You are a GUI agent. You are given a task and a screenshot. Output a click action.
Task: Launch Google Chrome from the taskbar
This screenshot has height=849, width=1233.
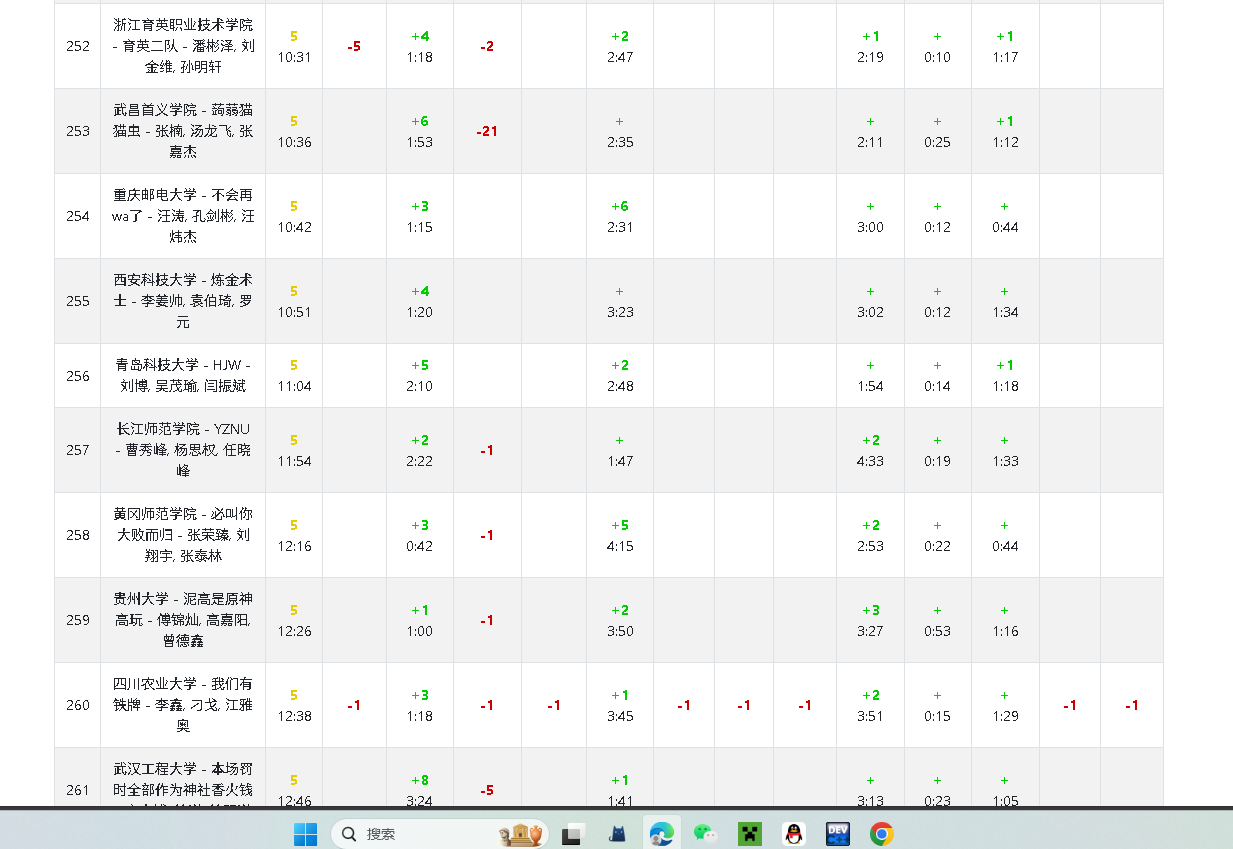(881, 833)
